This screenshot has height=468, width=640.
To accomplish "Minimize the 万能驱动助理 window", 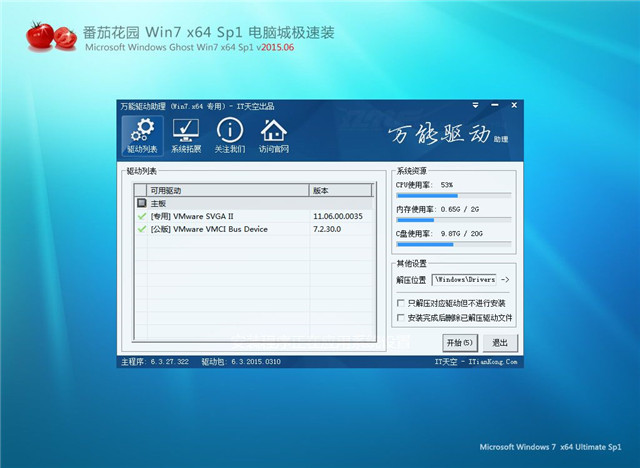I will [495, 106].
